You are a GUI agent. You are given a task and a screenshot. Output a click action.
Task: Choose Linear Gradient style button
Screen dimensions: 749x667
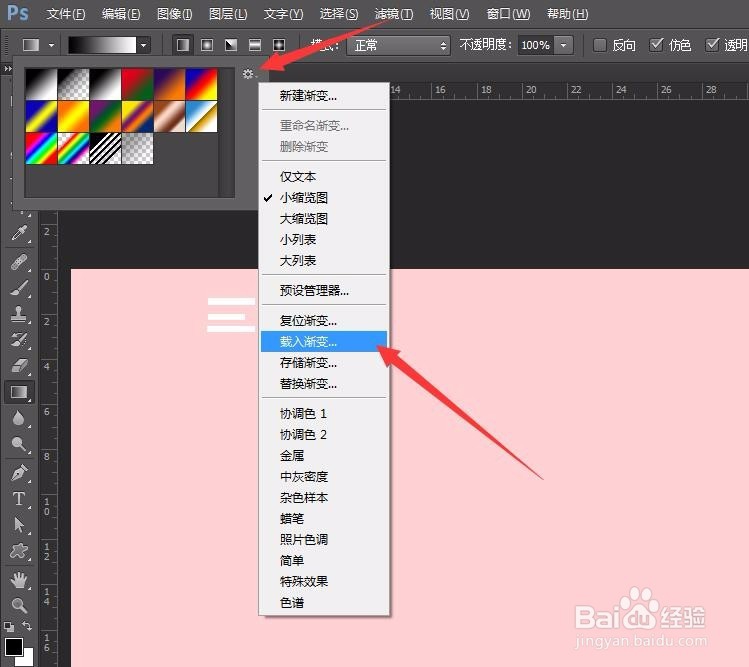pos(183,45)
